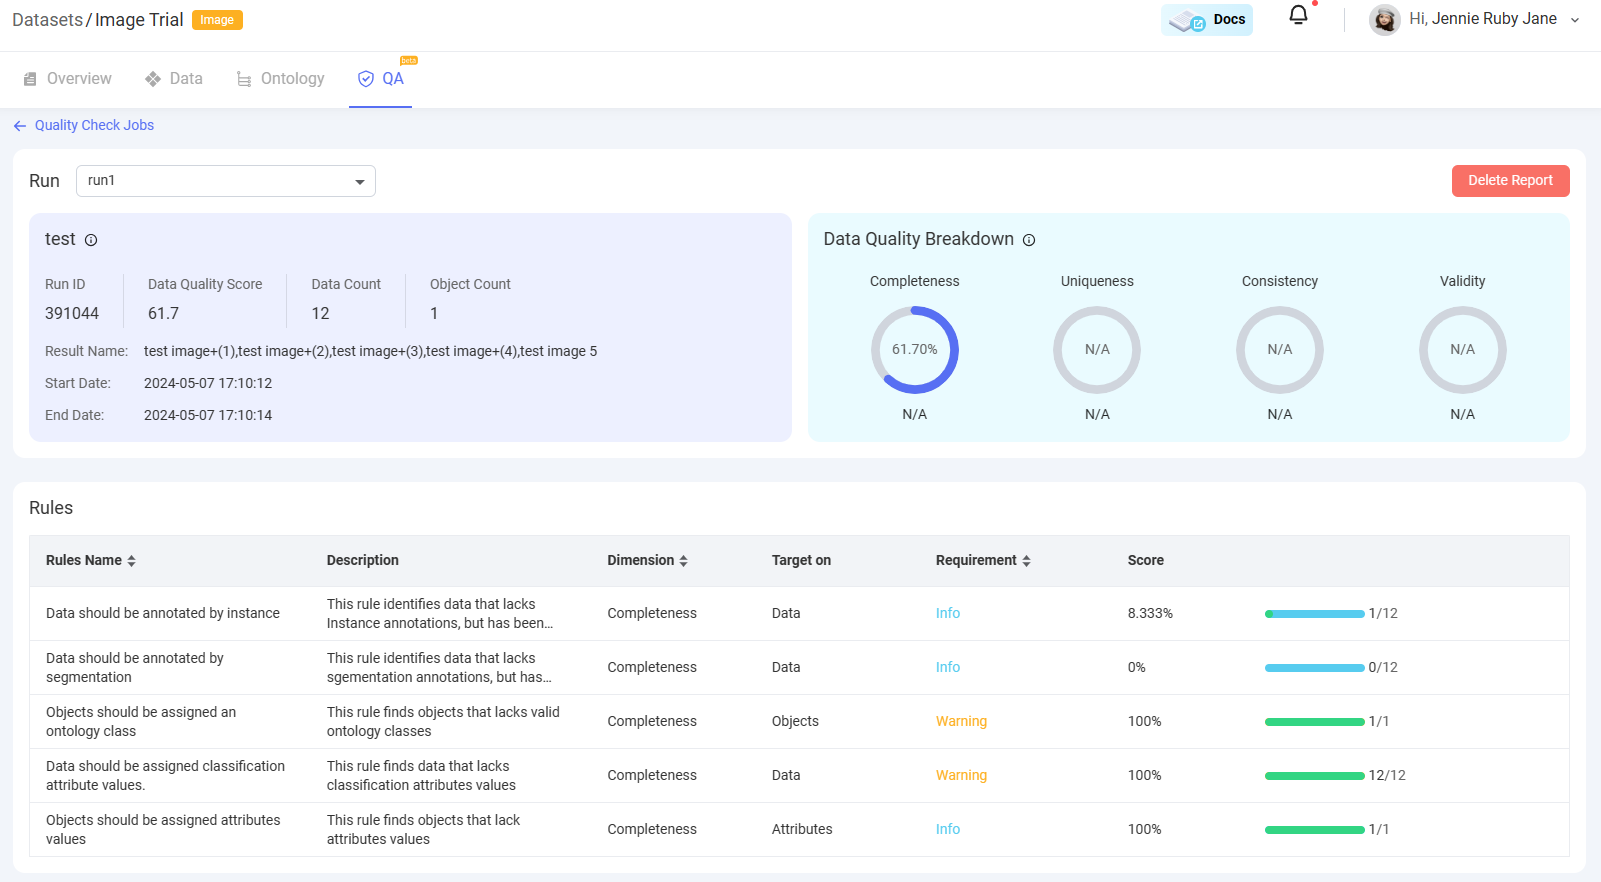Click the QA shield icon
This screenshot has width=1601, height=882.
tap(366, 79)
